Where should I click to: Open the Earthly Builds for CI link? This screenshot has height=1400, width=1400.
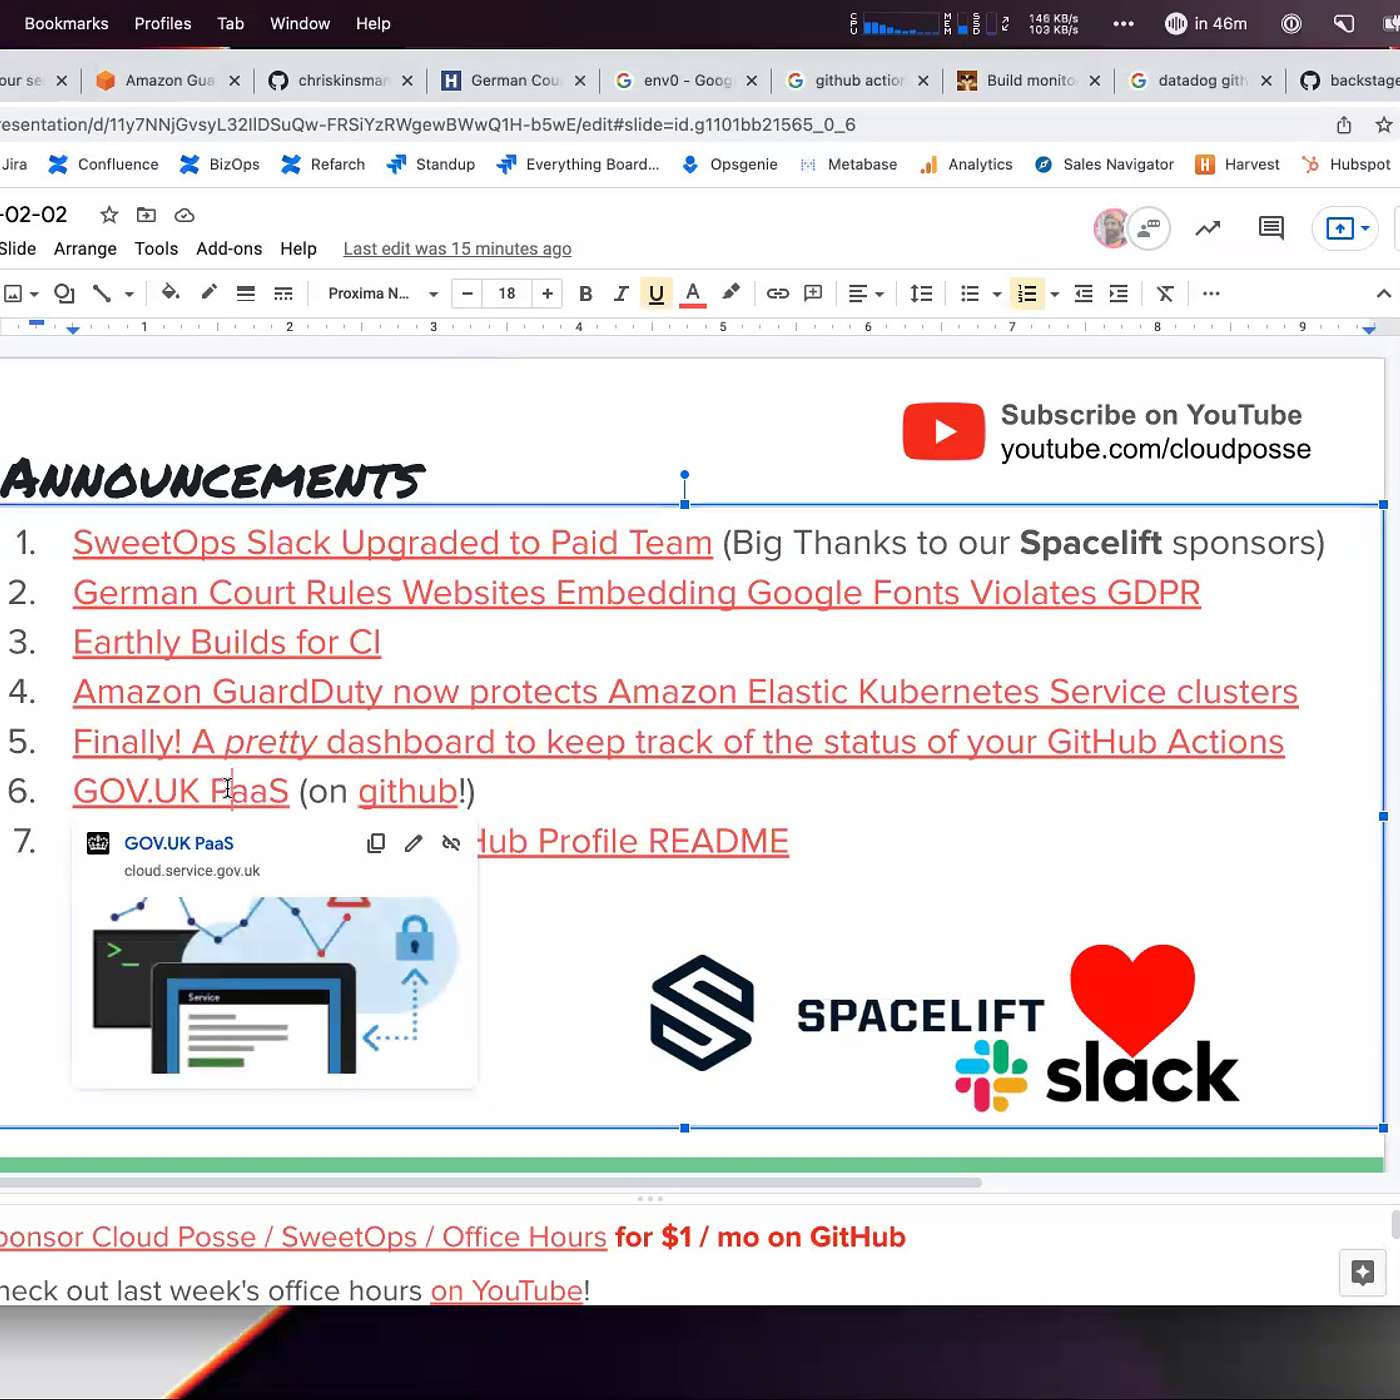tap(227, 642)
